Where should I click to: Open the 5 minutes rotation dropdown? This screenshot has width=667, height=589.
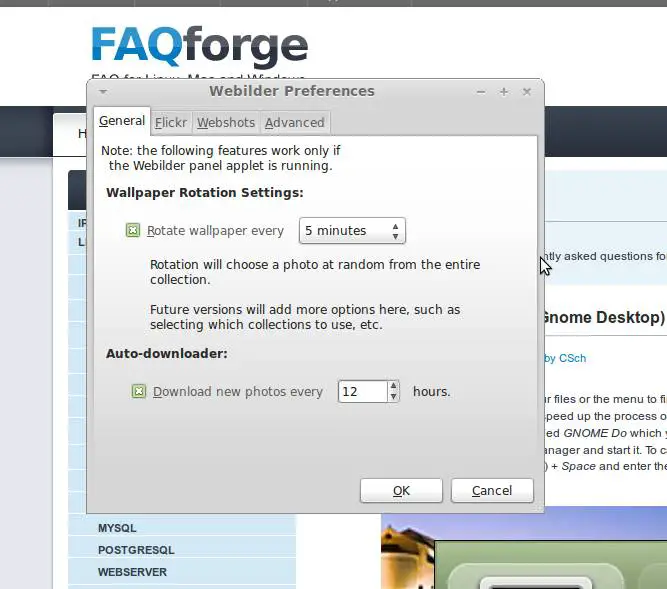pyautogui.click(x=352, y=230)
